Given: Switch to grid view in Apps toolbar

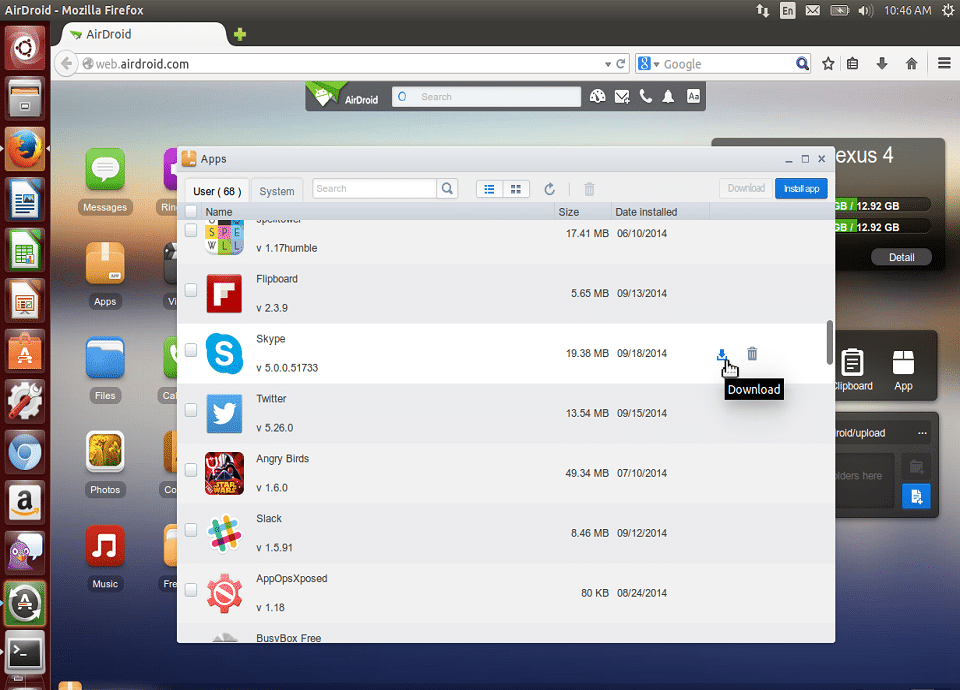Looking at the screenshot, I should click(x=516, y=189).
